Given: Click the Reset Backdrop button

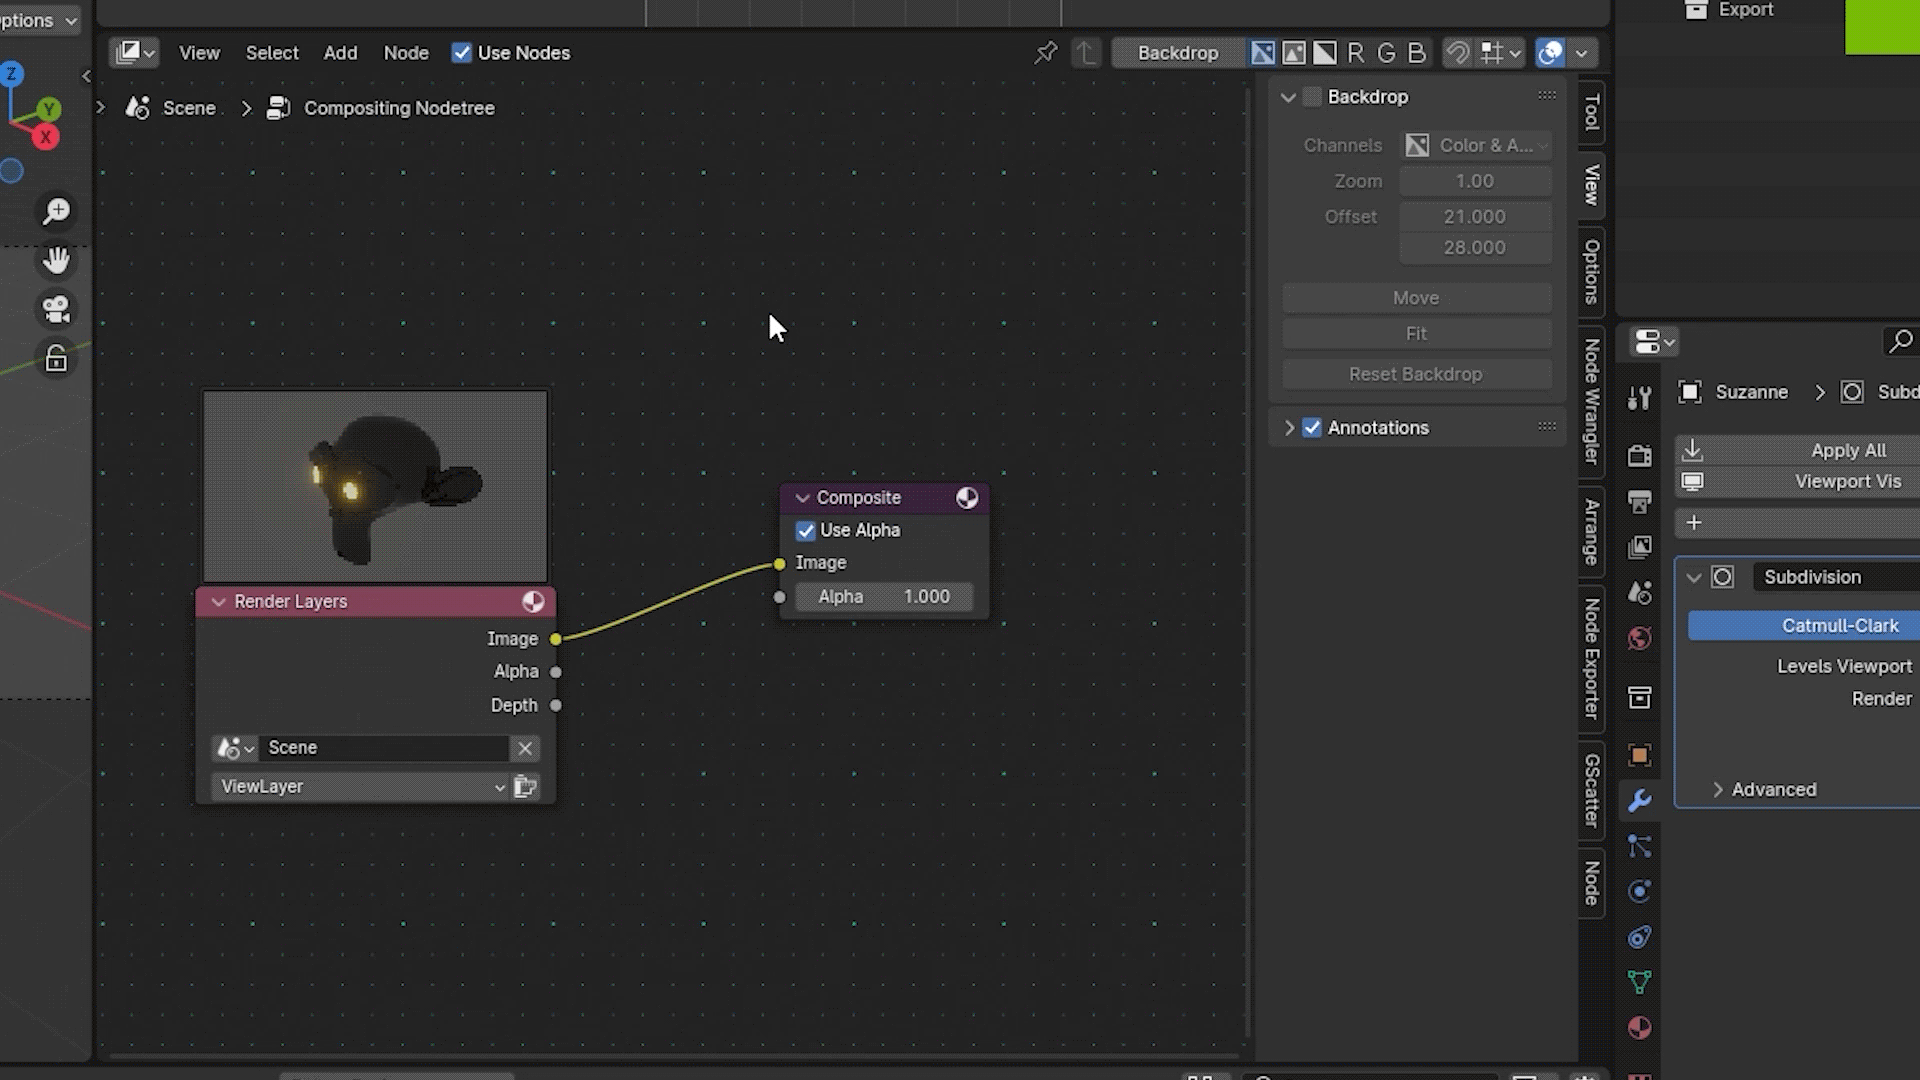Looking at the screenshot, I should point(1415,374).
